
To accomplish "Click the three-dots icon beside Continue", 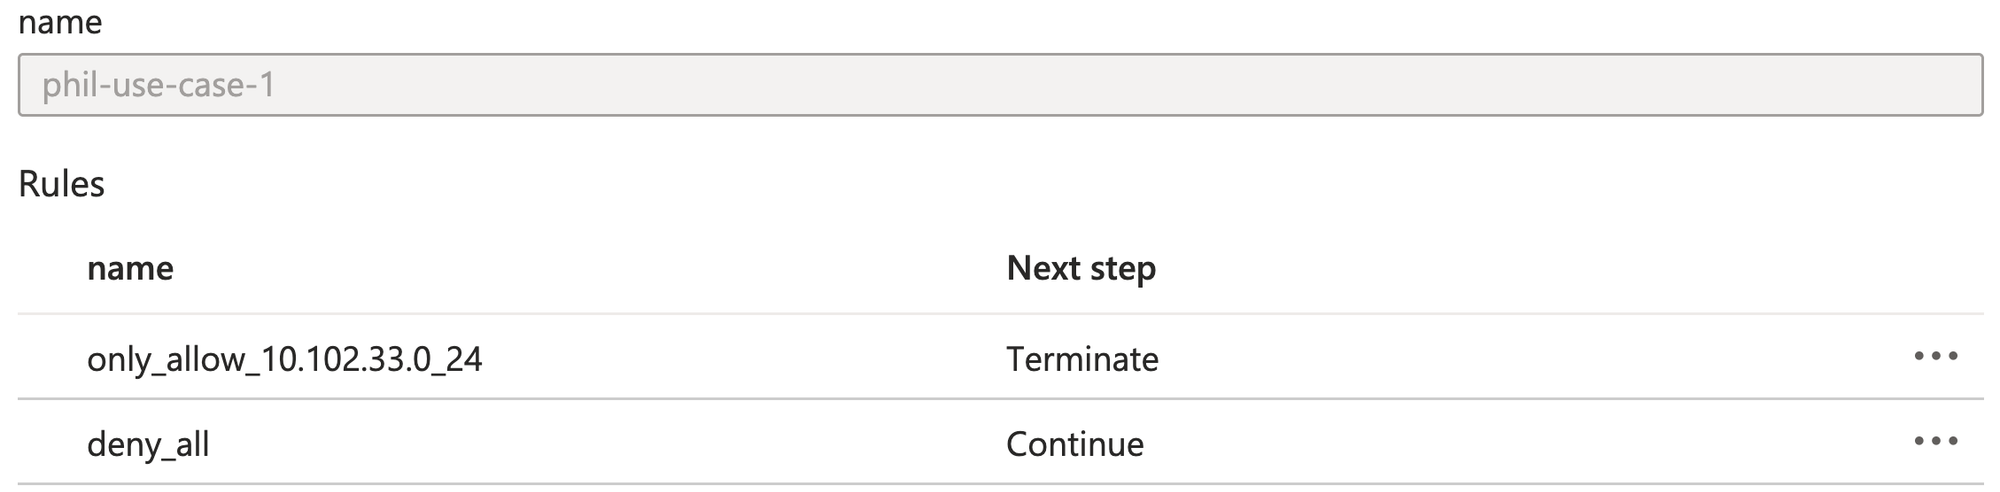I will click(x=1936, y=441).
